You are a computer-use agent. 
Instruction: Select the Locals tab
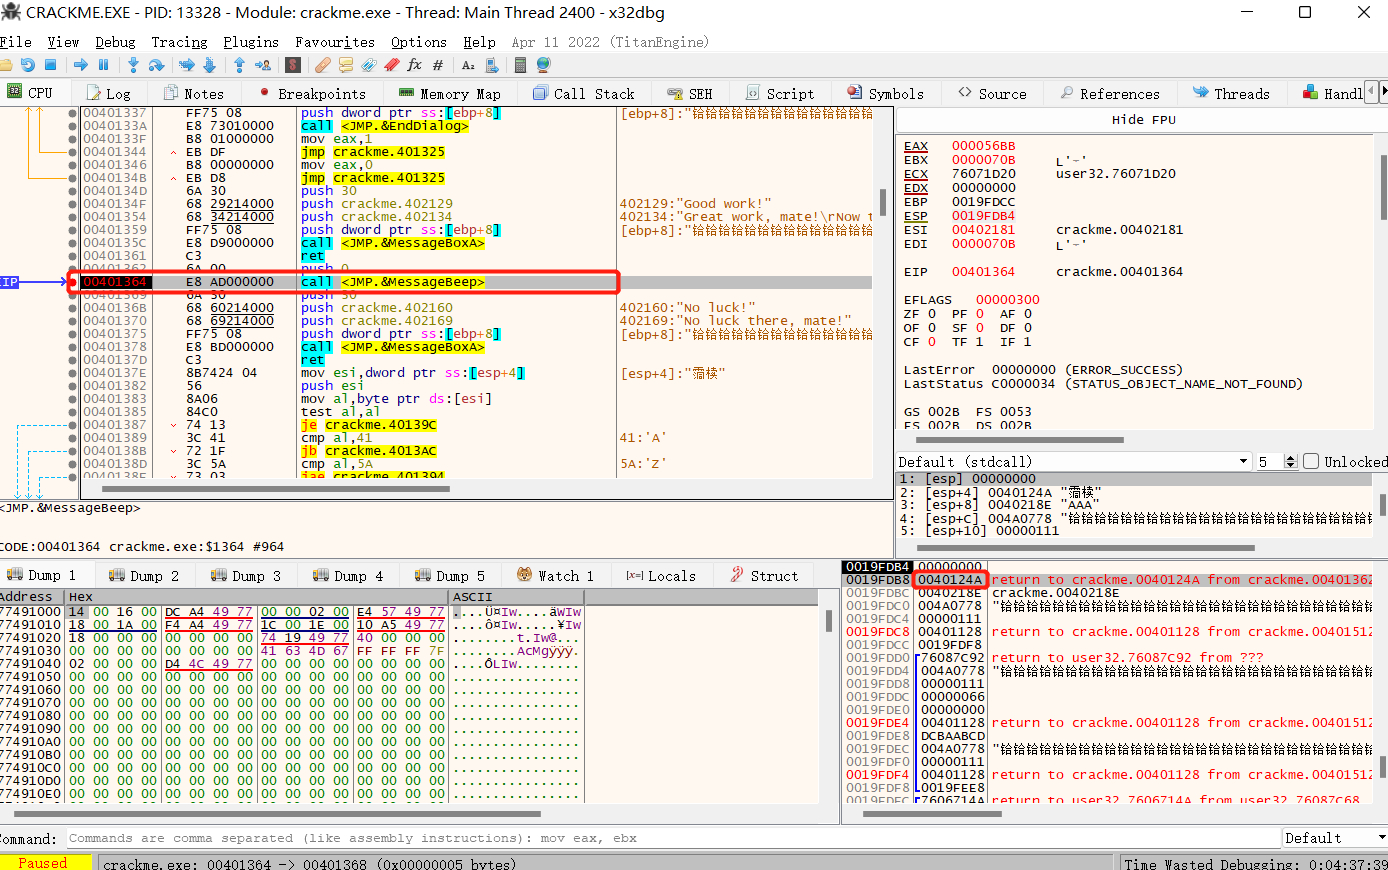(x=661, y=575)
